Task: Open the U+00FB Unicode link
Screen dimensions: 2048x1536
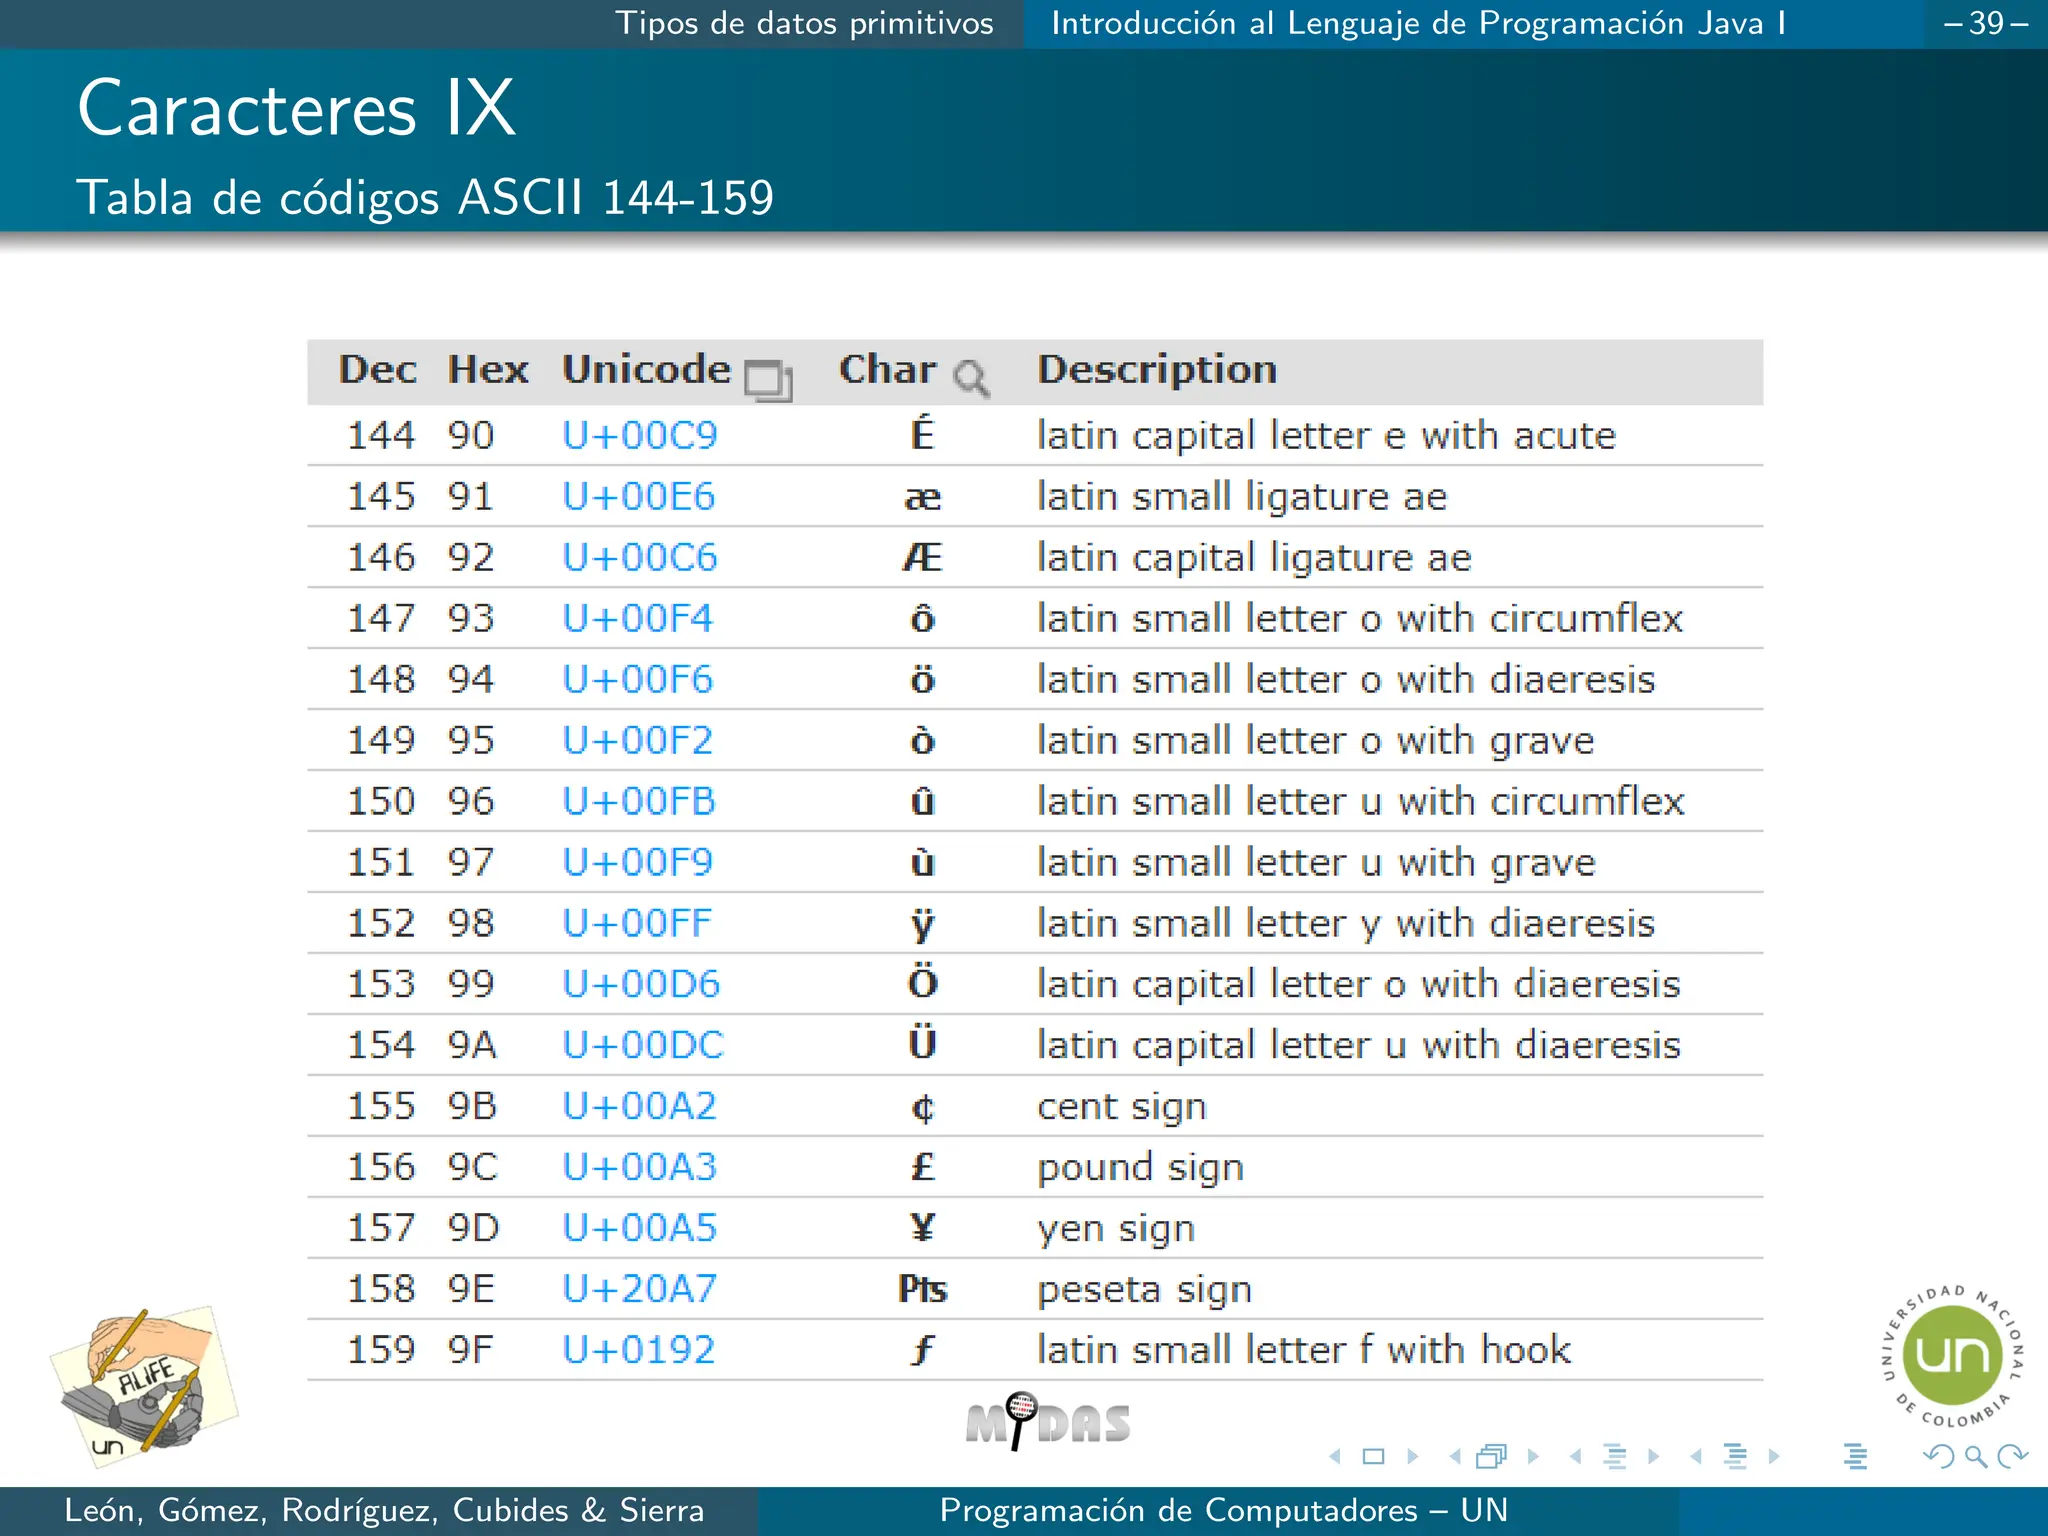Action: click(639, 801)
